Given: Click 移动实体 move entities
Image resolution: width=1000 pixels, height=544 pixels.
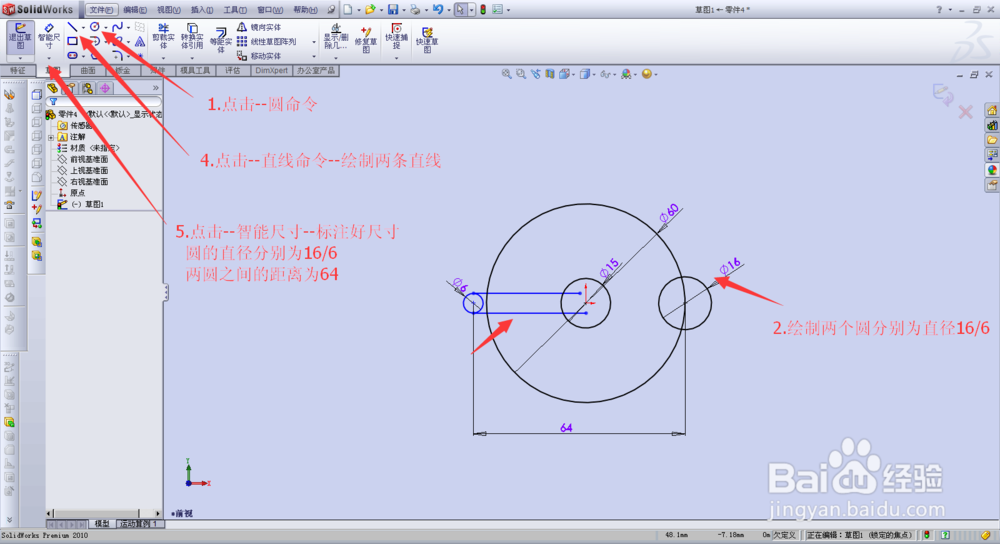Looking at the screenshot, I should pyautogui.click(x=258, y=56).
